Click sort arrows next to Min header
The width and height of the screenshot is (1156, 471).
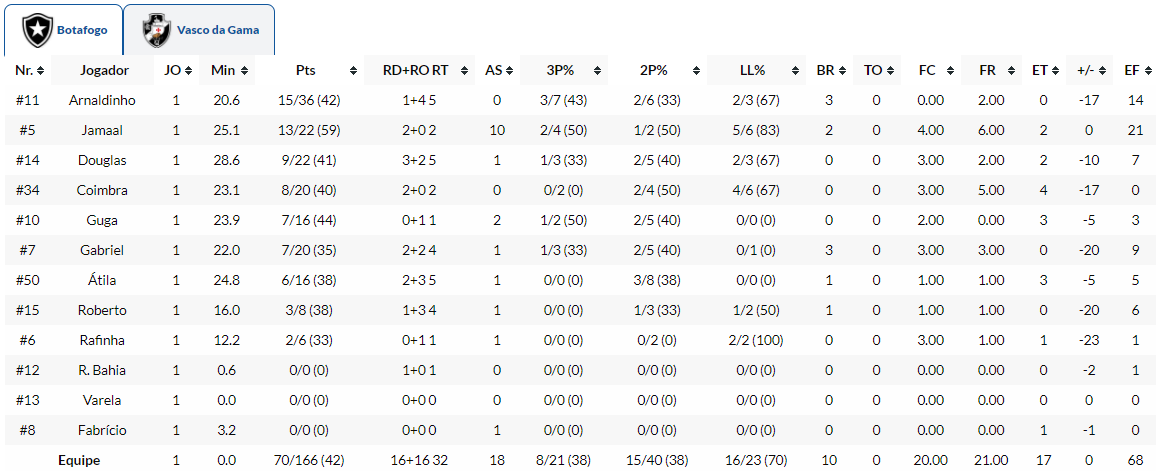click(x=246, y=70)
